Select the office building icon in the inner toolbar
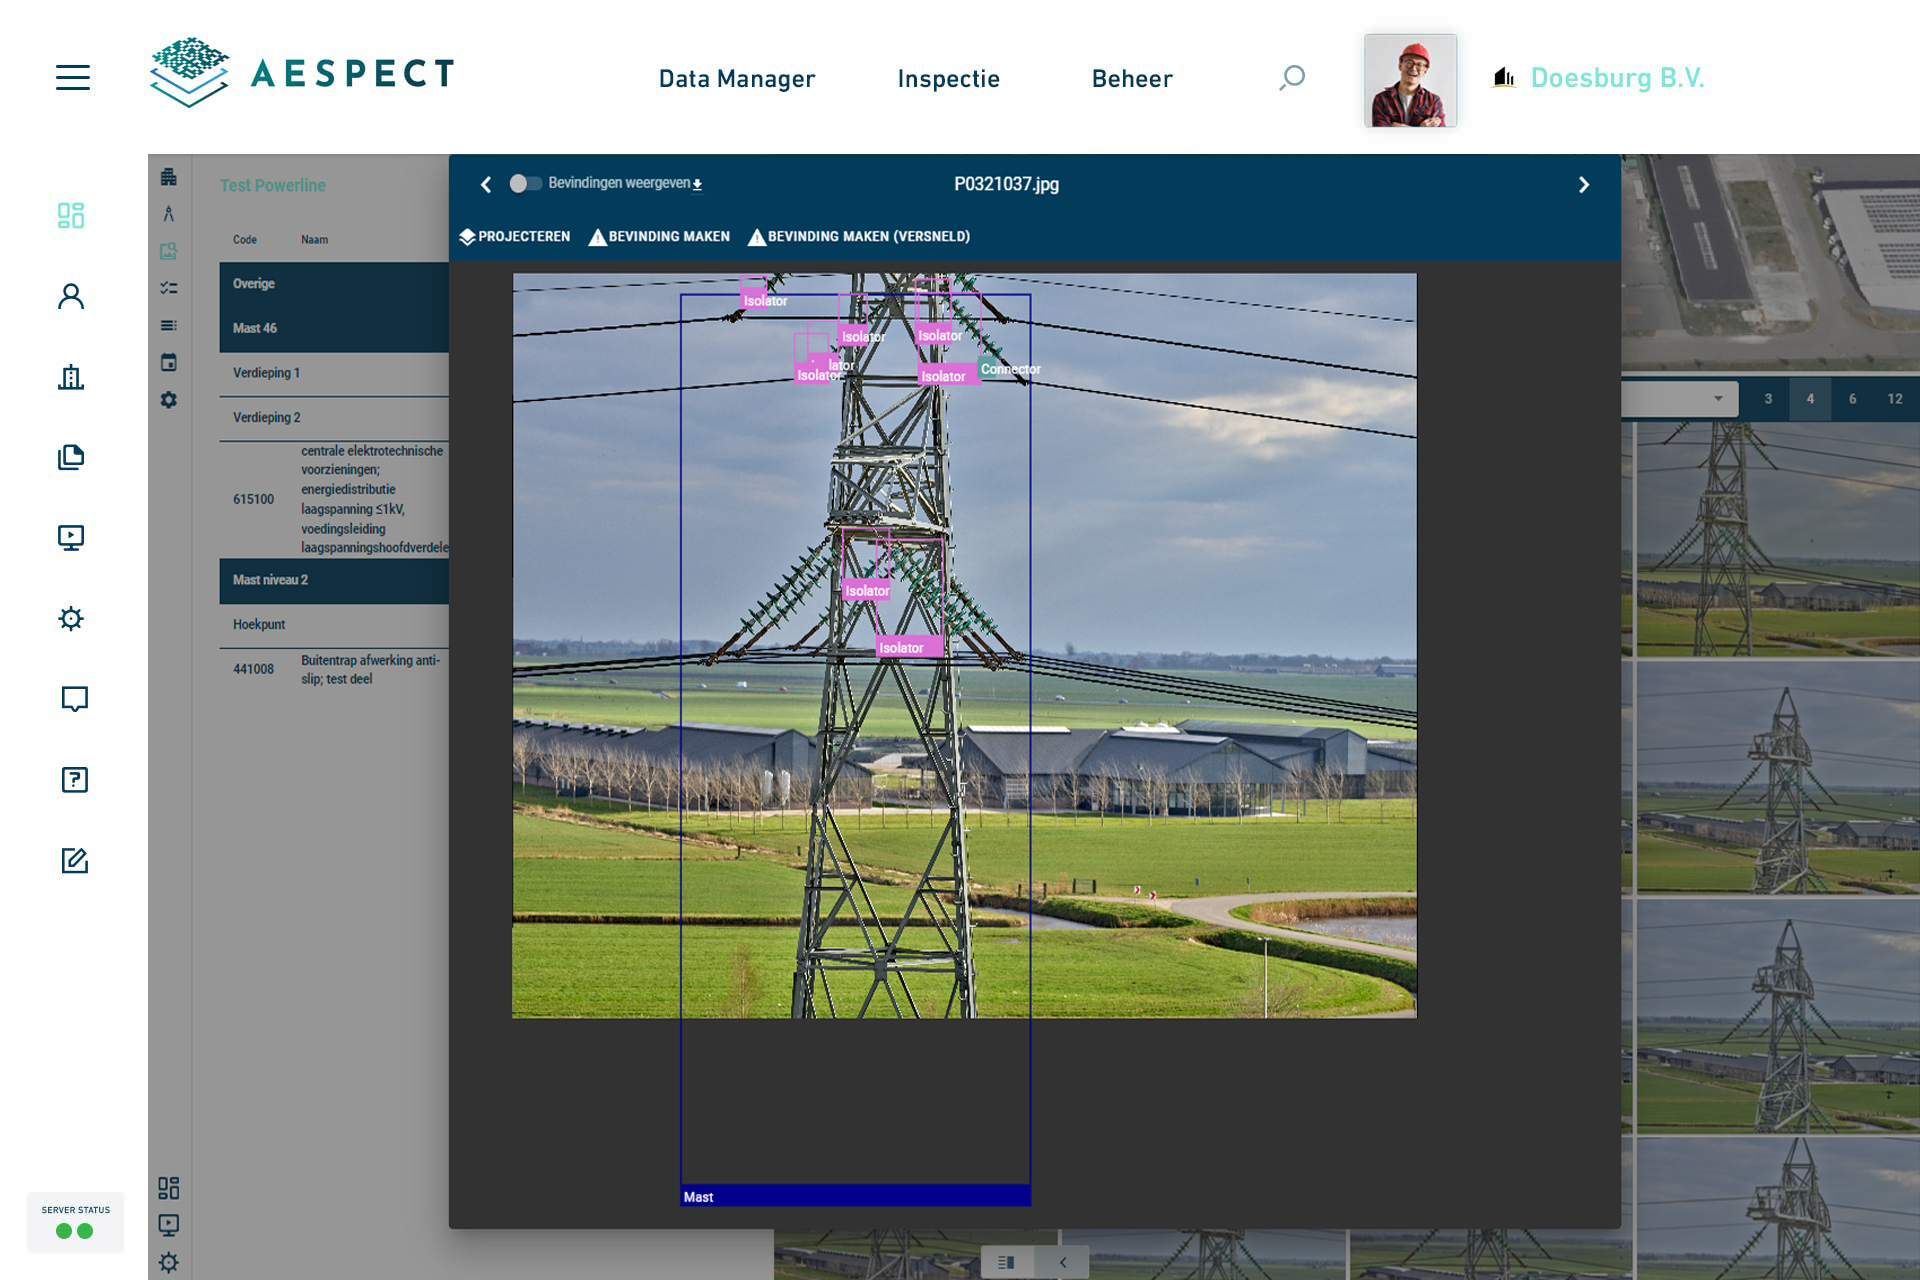 click(x=169, y=177)
